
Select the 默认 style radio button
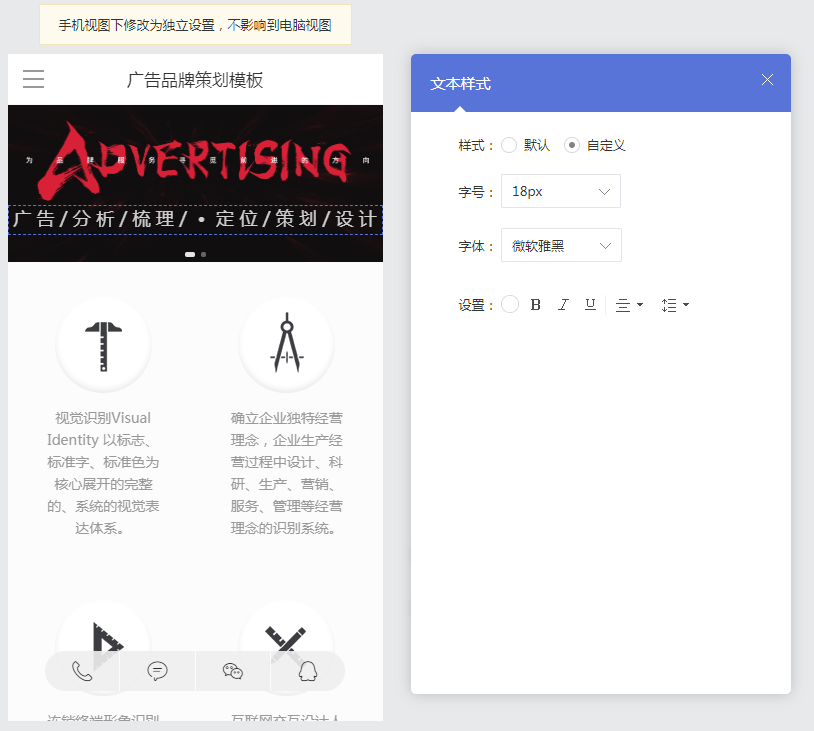coord(509,145)
